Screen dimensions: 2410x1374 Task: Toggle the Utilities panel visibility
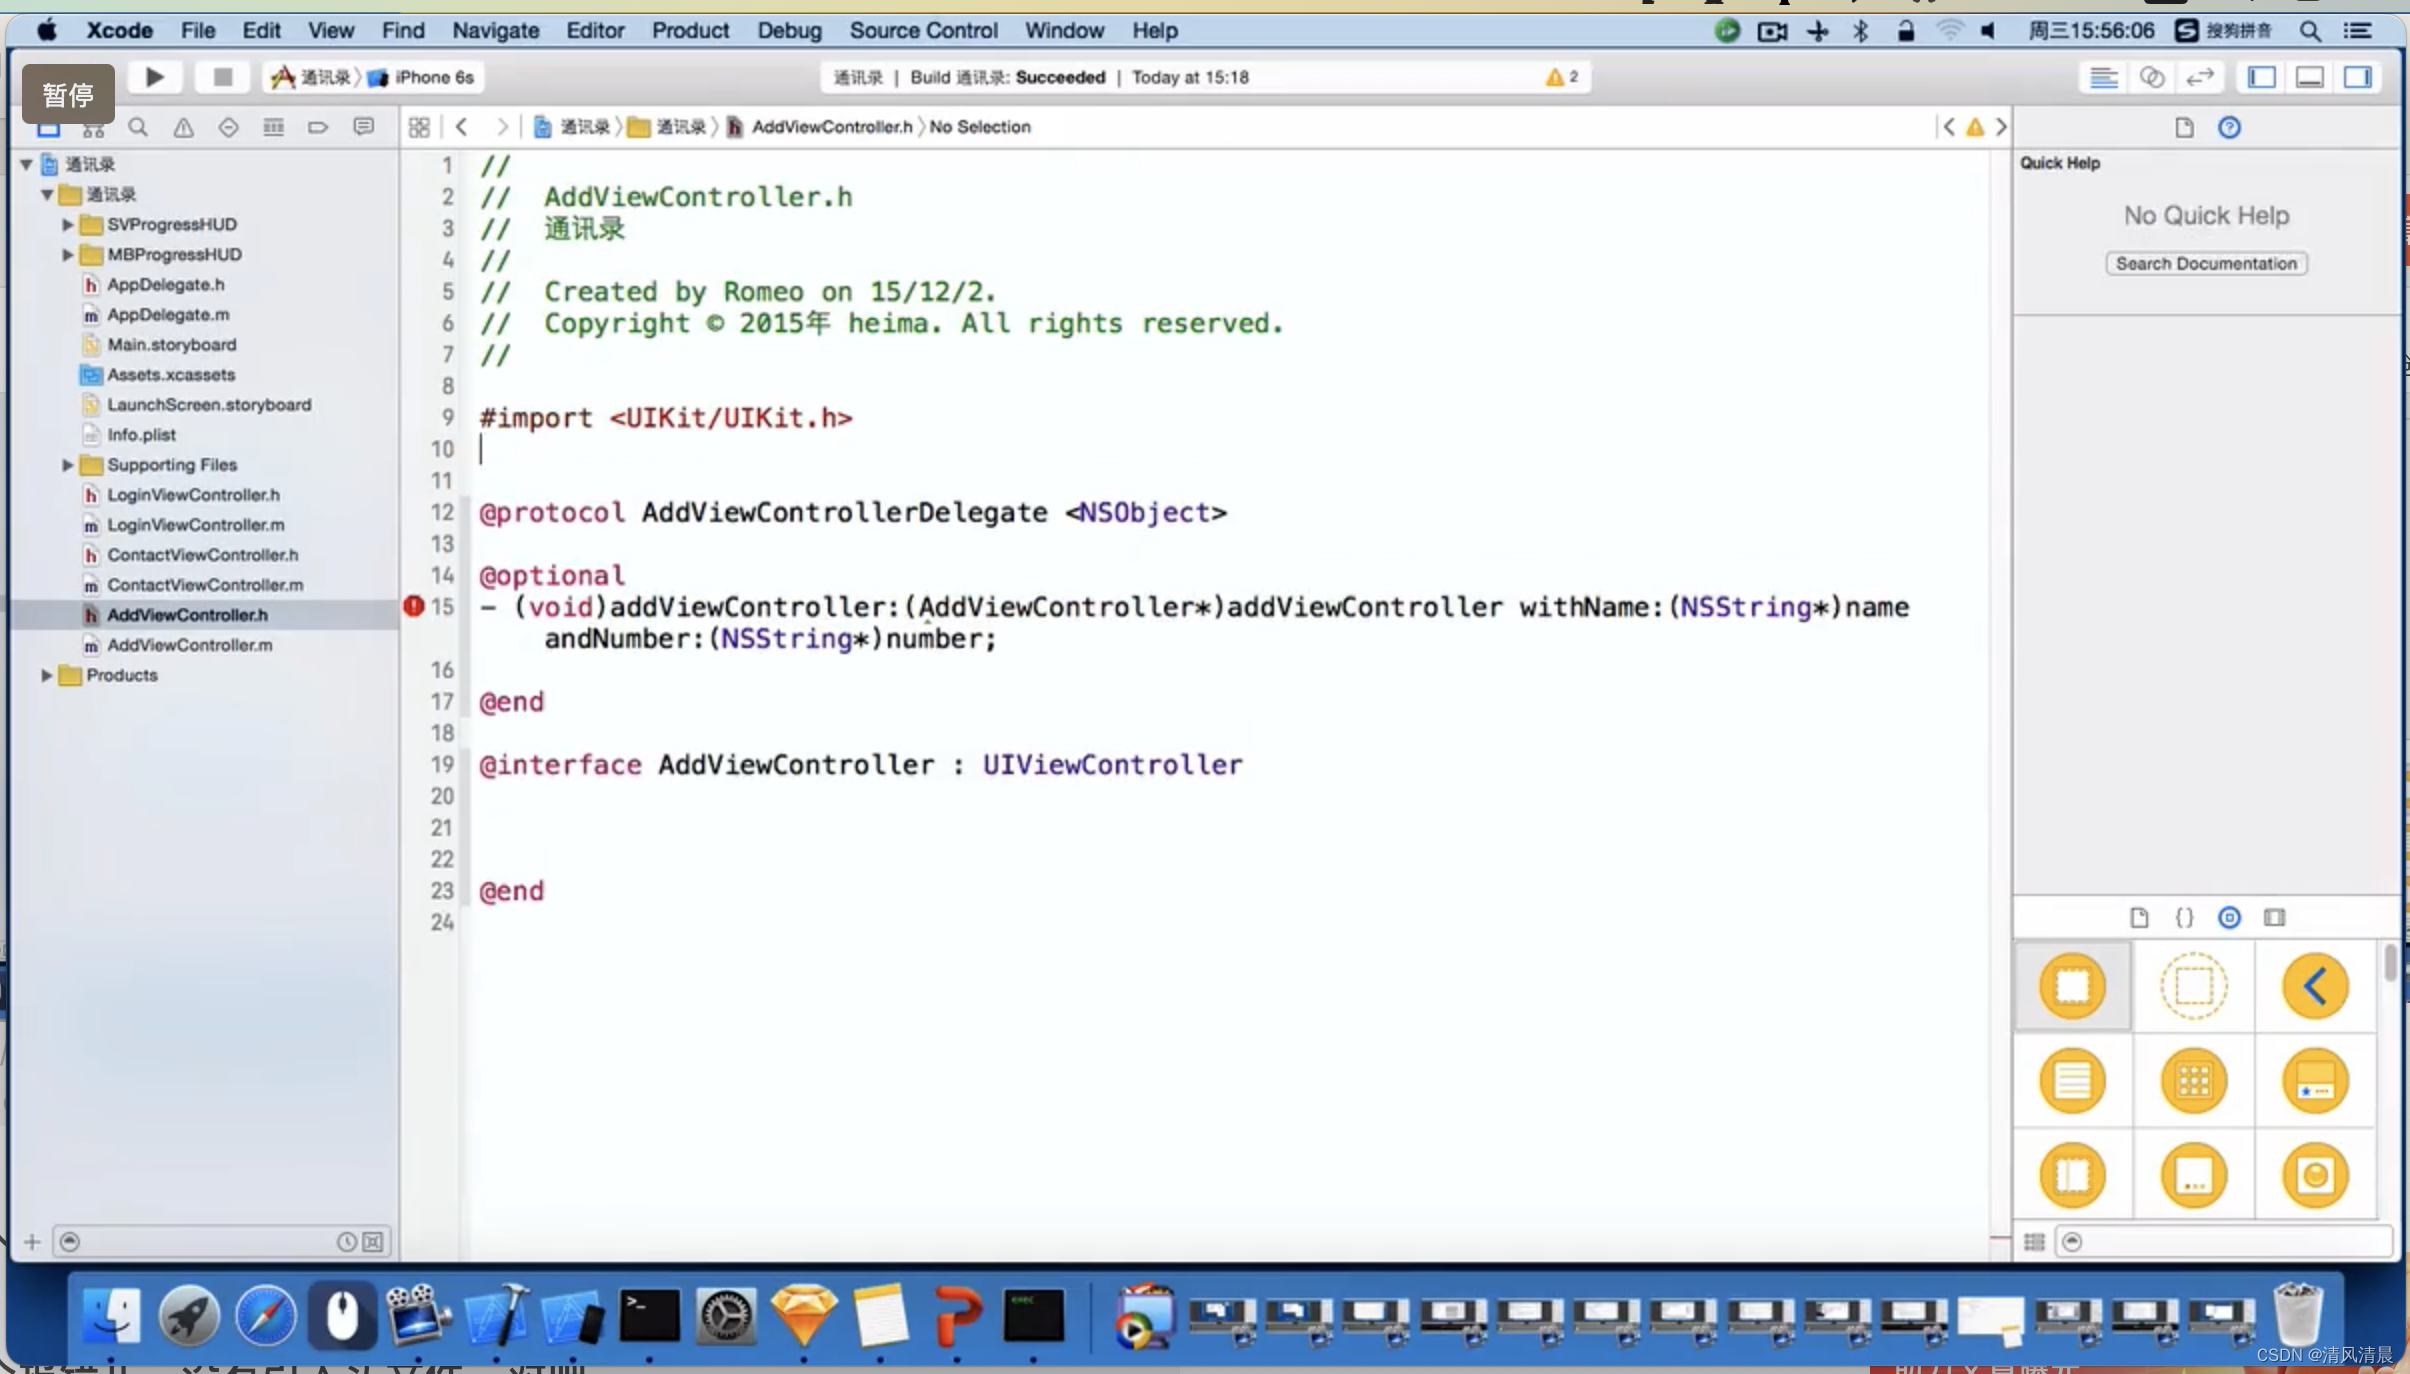[2358, 77]
